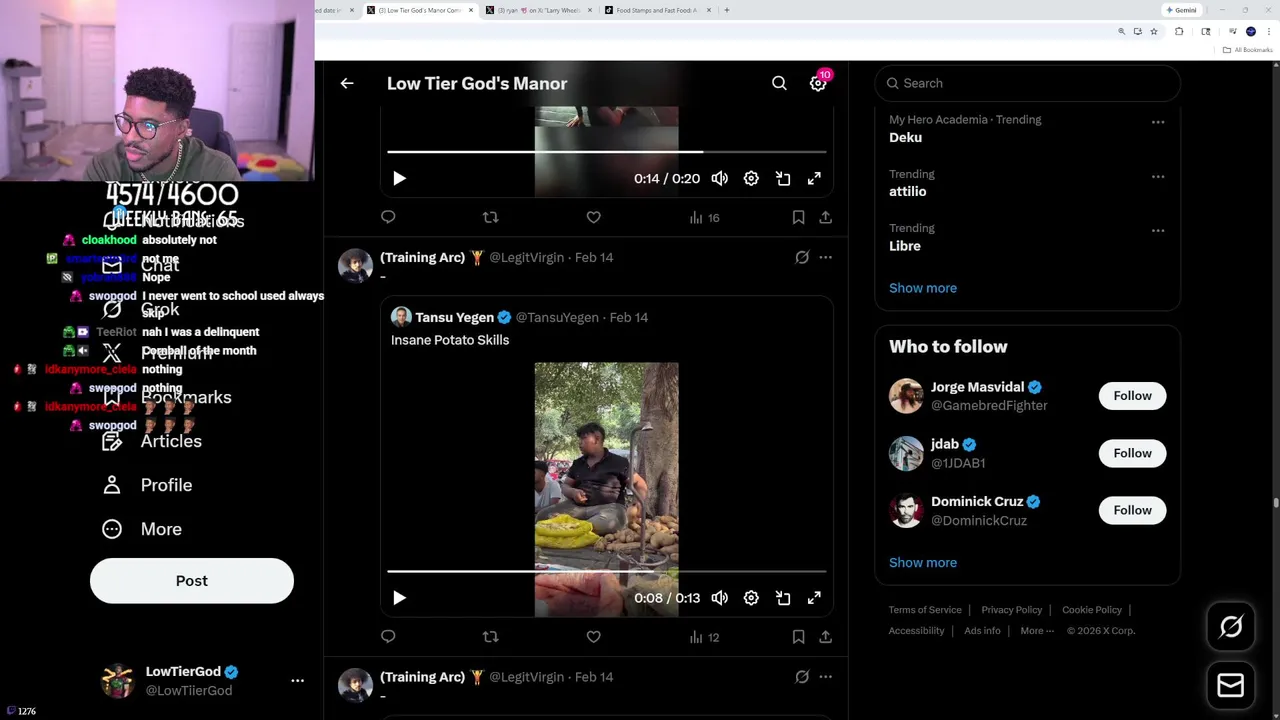Go back from Low Tier God's Manor

tap(347, 83)
